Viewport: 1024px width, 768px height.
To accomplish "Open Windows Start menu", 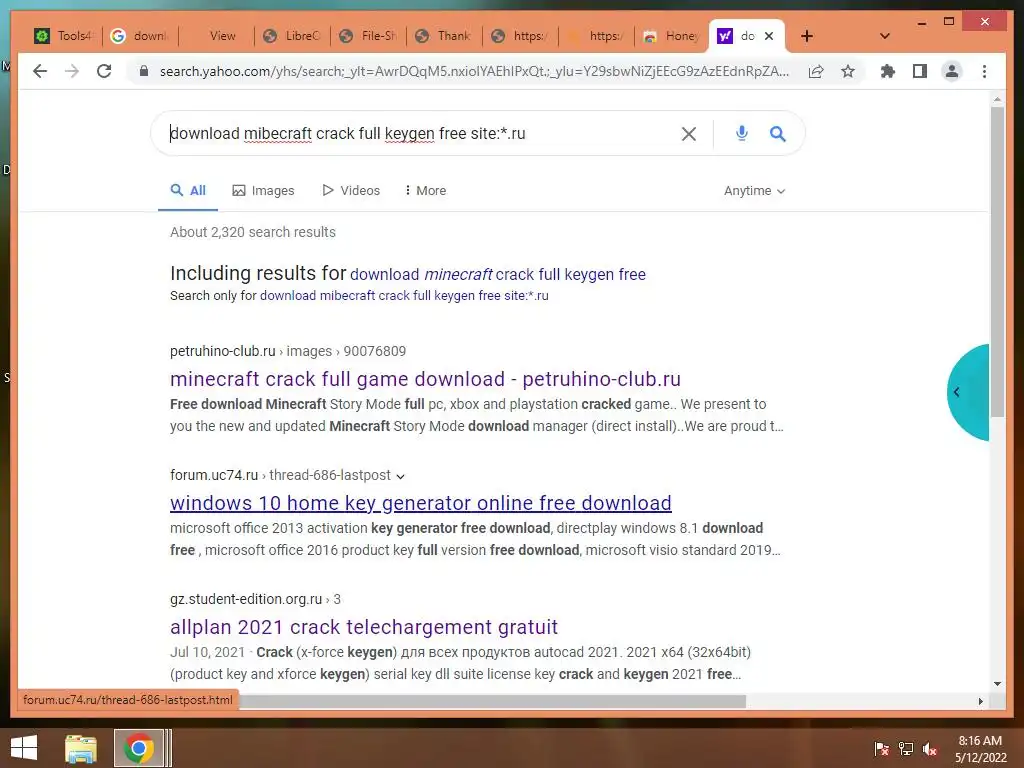I will pos(24,748).
